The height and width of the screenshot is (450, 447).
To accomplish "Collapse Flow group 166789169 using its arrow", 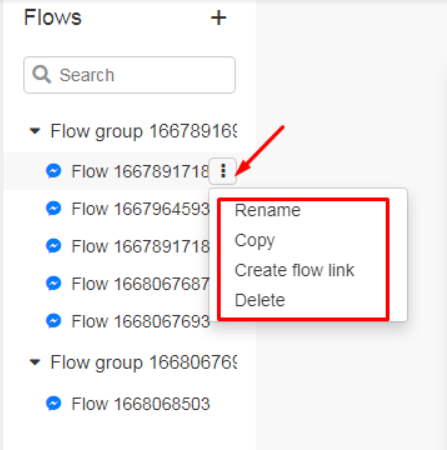I will point(35,131).
